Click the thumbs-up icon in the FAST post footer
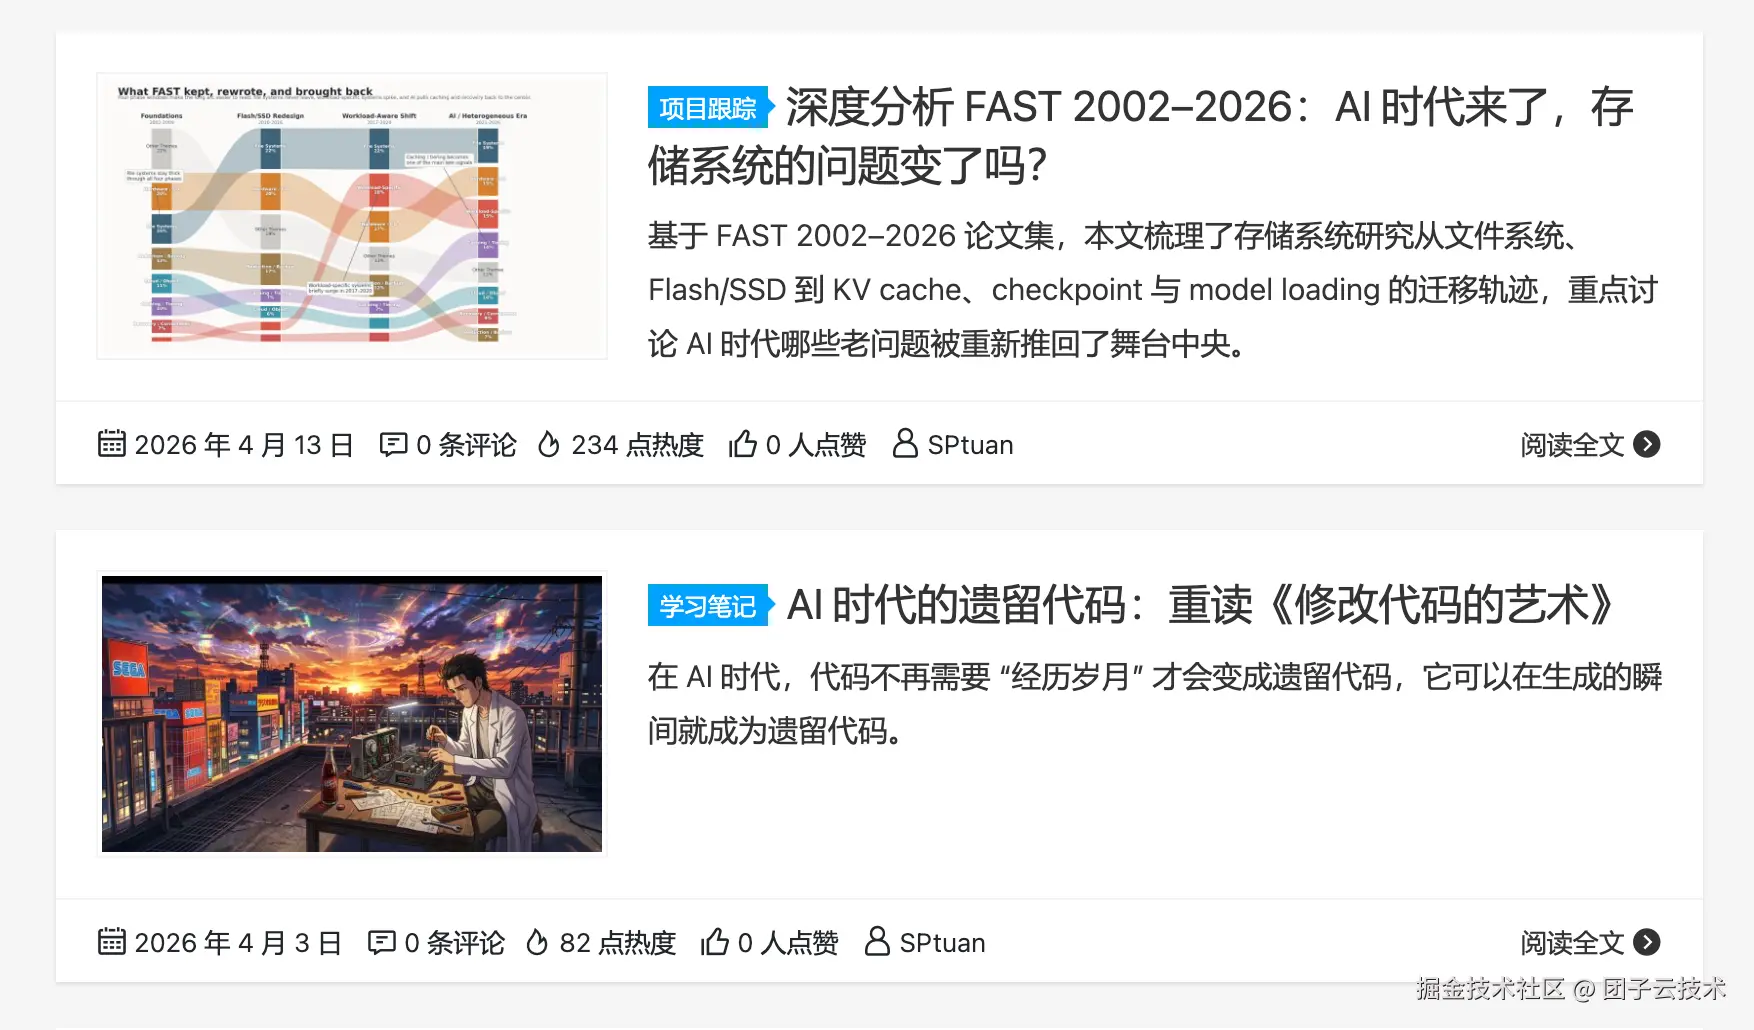 743,443
